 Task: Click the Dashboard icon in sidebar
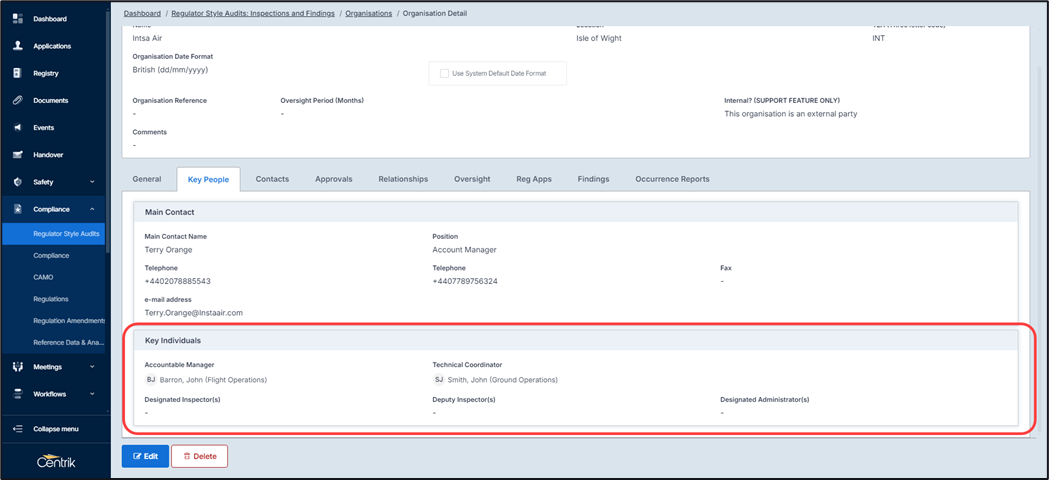tap(17, 19)
